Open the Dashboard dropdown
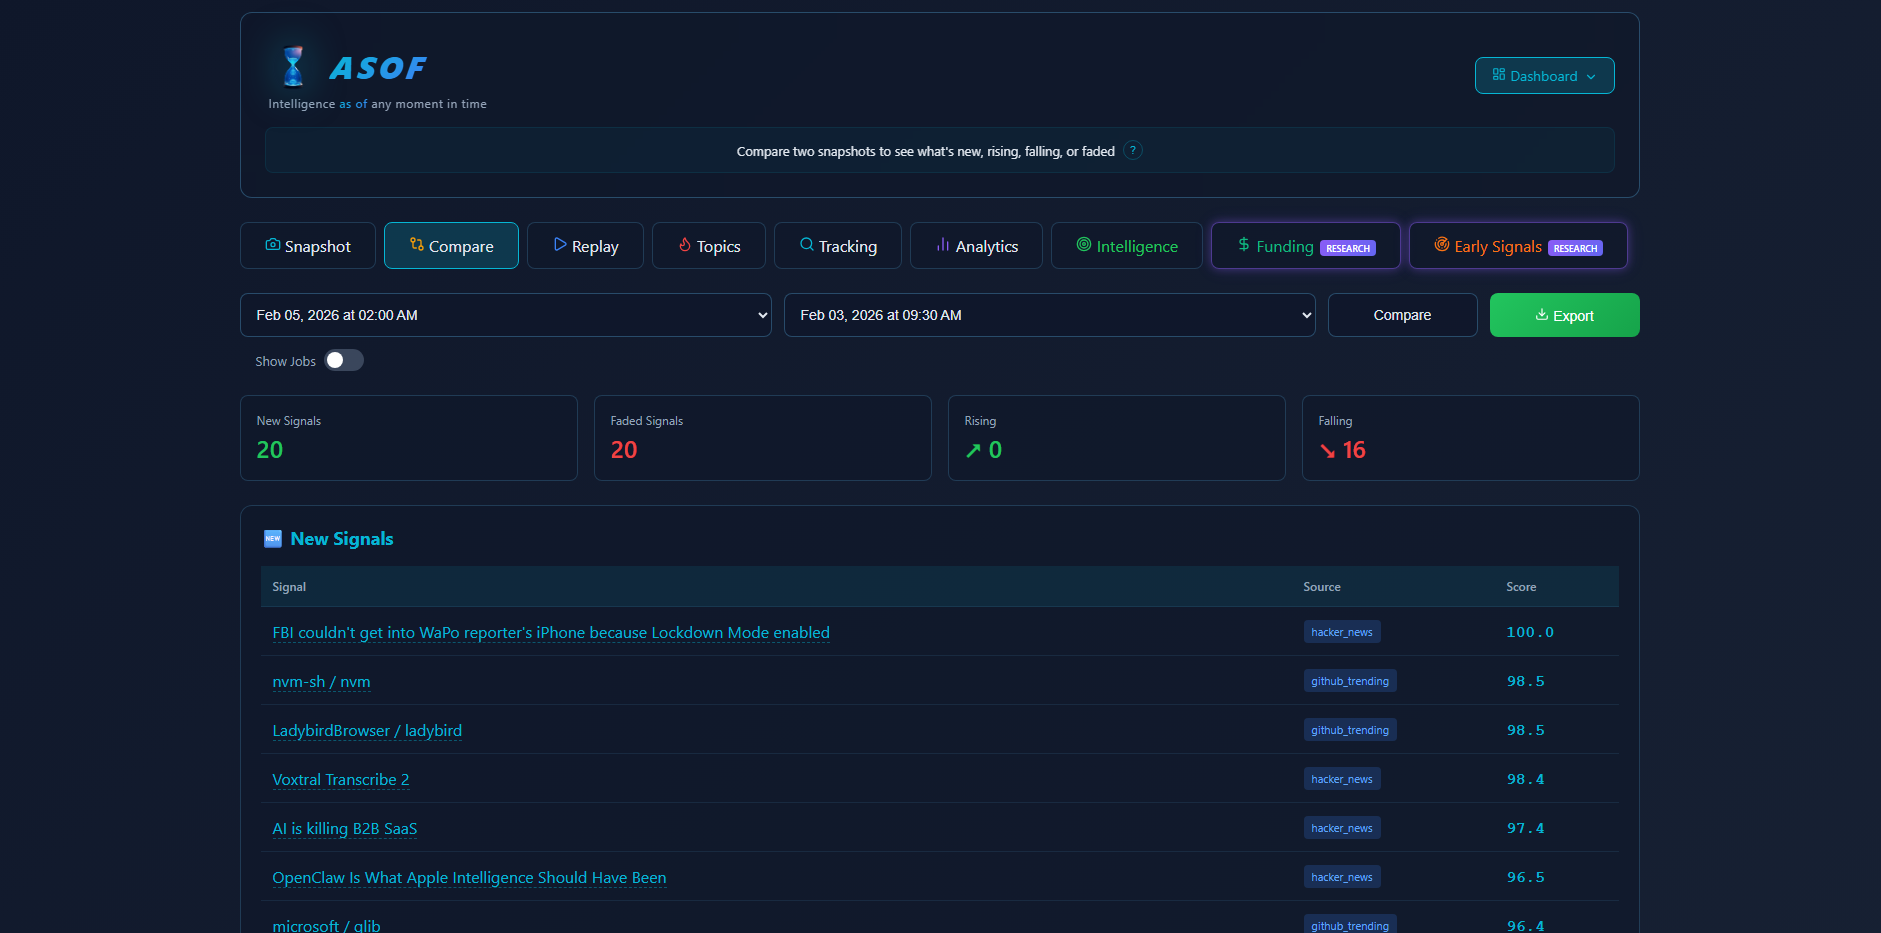 (x=1544, y=75)
